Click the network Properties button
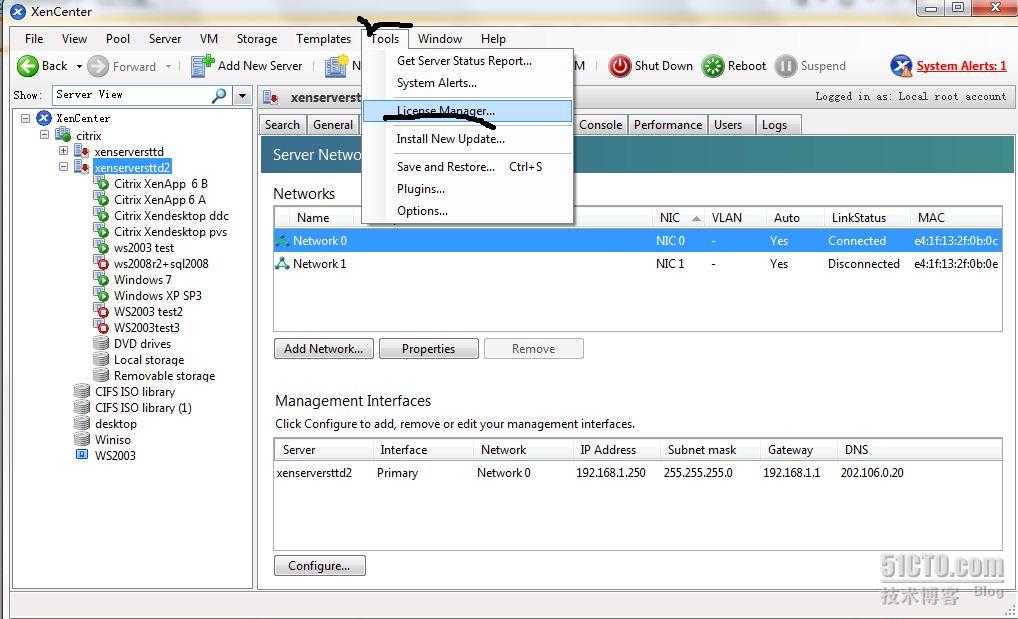Screen dimensions: 1018x619 [428, 349]
